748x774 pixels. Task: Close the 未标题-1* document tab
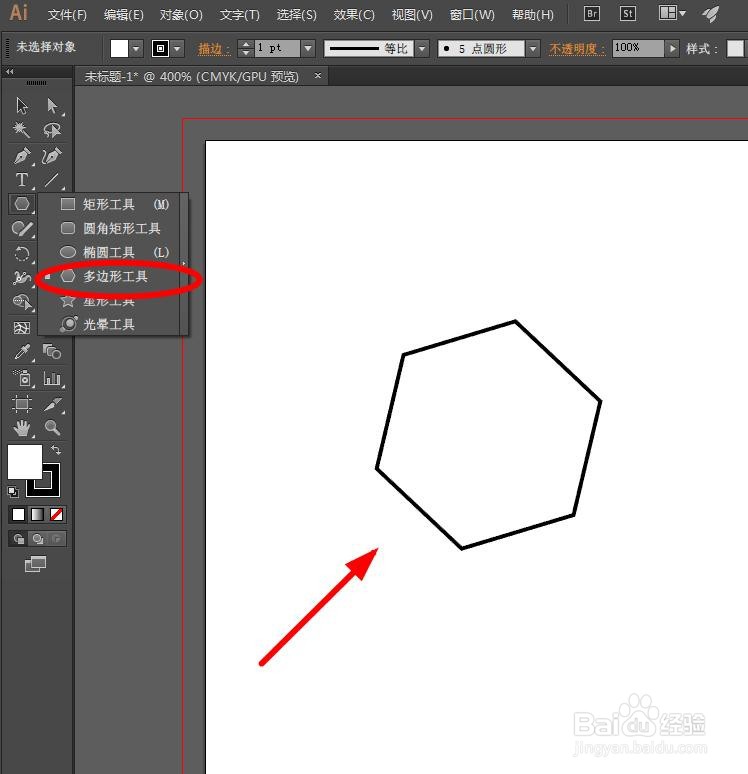318,76
